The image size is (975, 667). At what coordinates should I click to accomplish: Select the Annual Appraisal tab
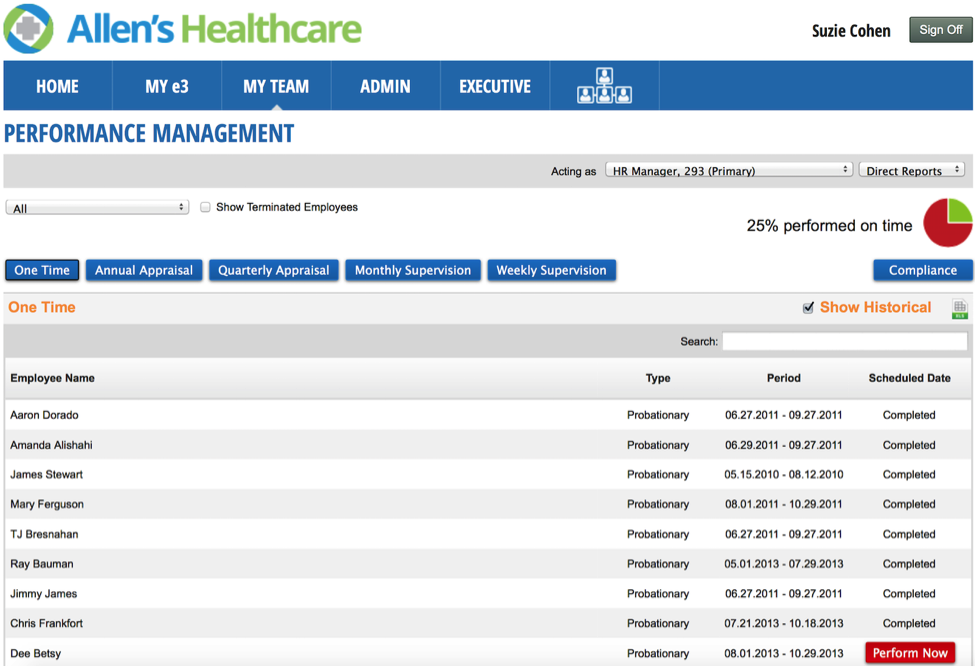pyautogui.click(x=144, y=270)
